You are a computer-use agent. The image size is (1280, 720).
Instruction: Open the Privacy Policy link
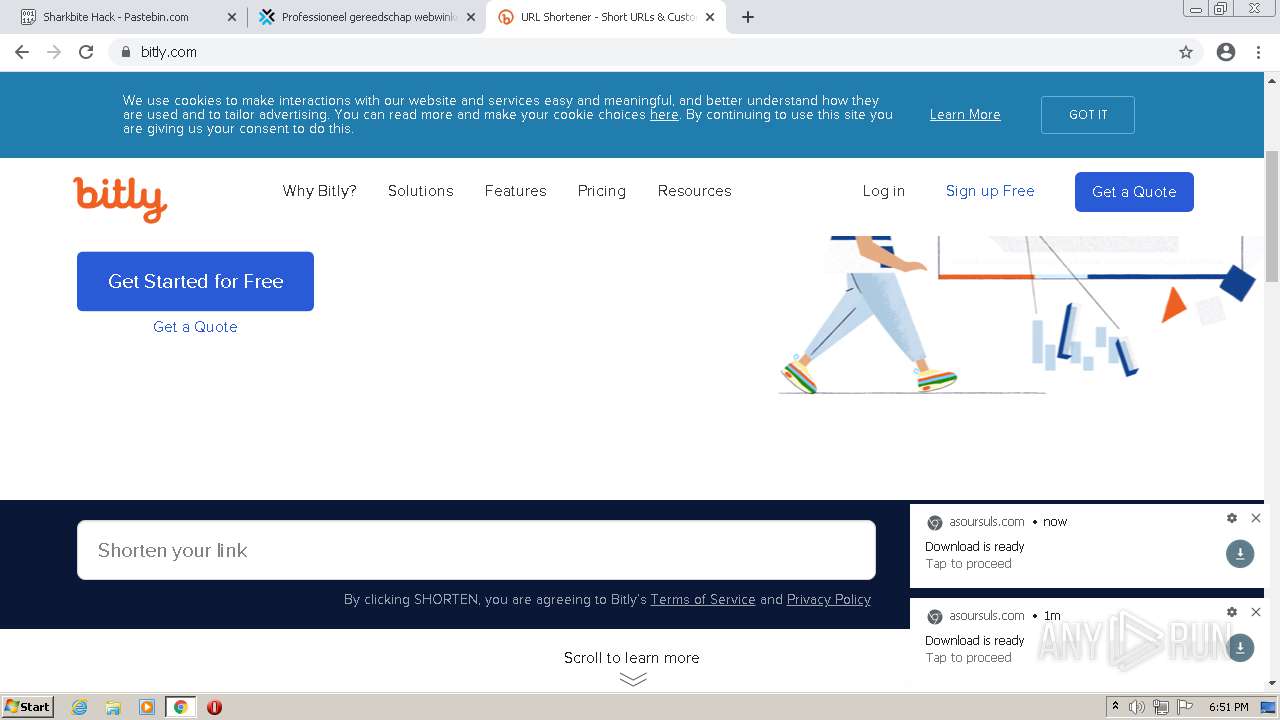pyautogui.click(x=829, y=600)
